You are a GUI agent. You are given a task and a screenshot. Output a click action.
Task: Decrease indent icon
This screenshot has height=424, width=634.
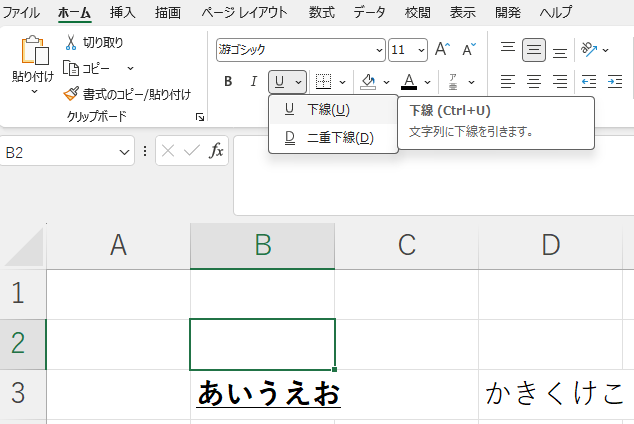point(589,82)
